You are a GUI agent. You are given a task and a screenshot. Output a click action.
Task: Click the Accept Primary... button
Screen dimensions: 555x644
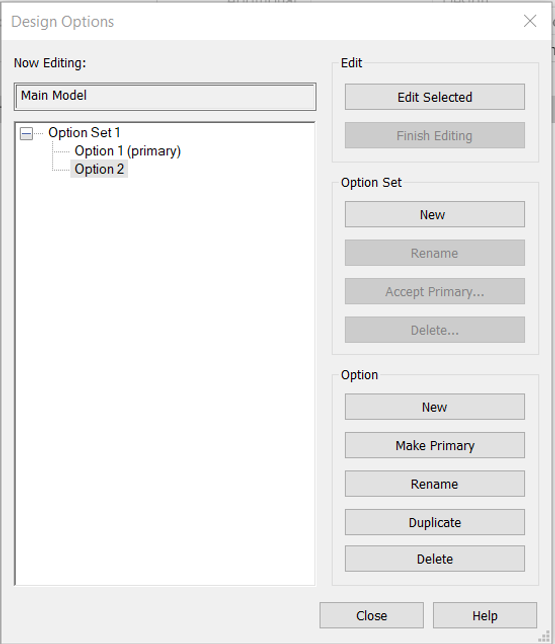click(x=435, y=291)
